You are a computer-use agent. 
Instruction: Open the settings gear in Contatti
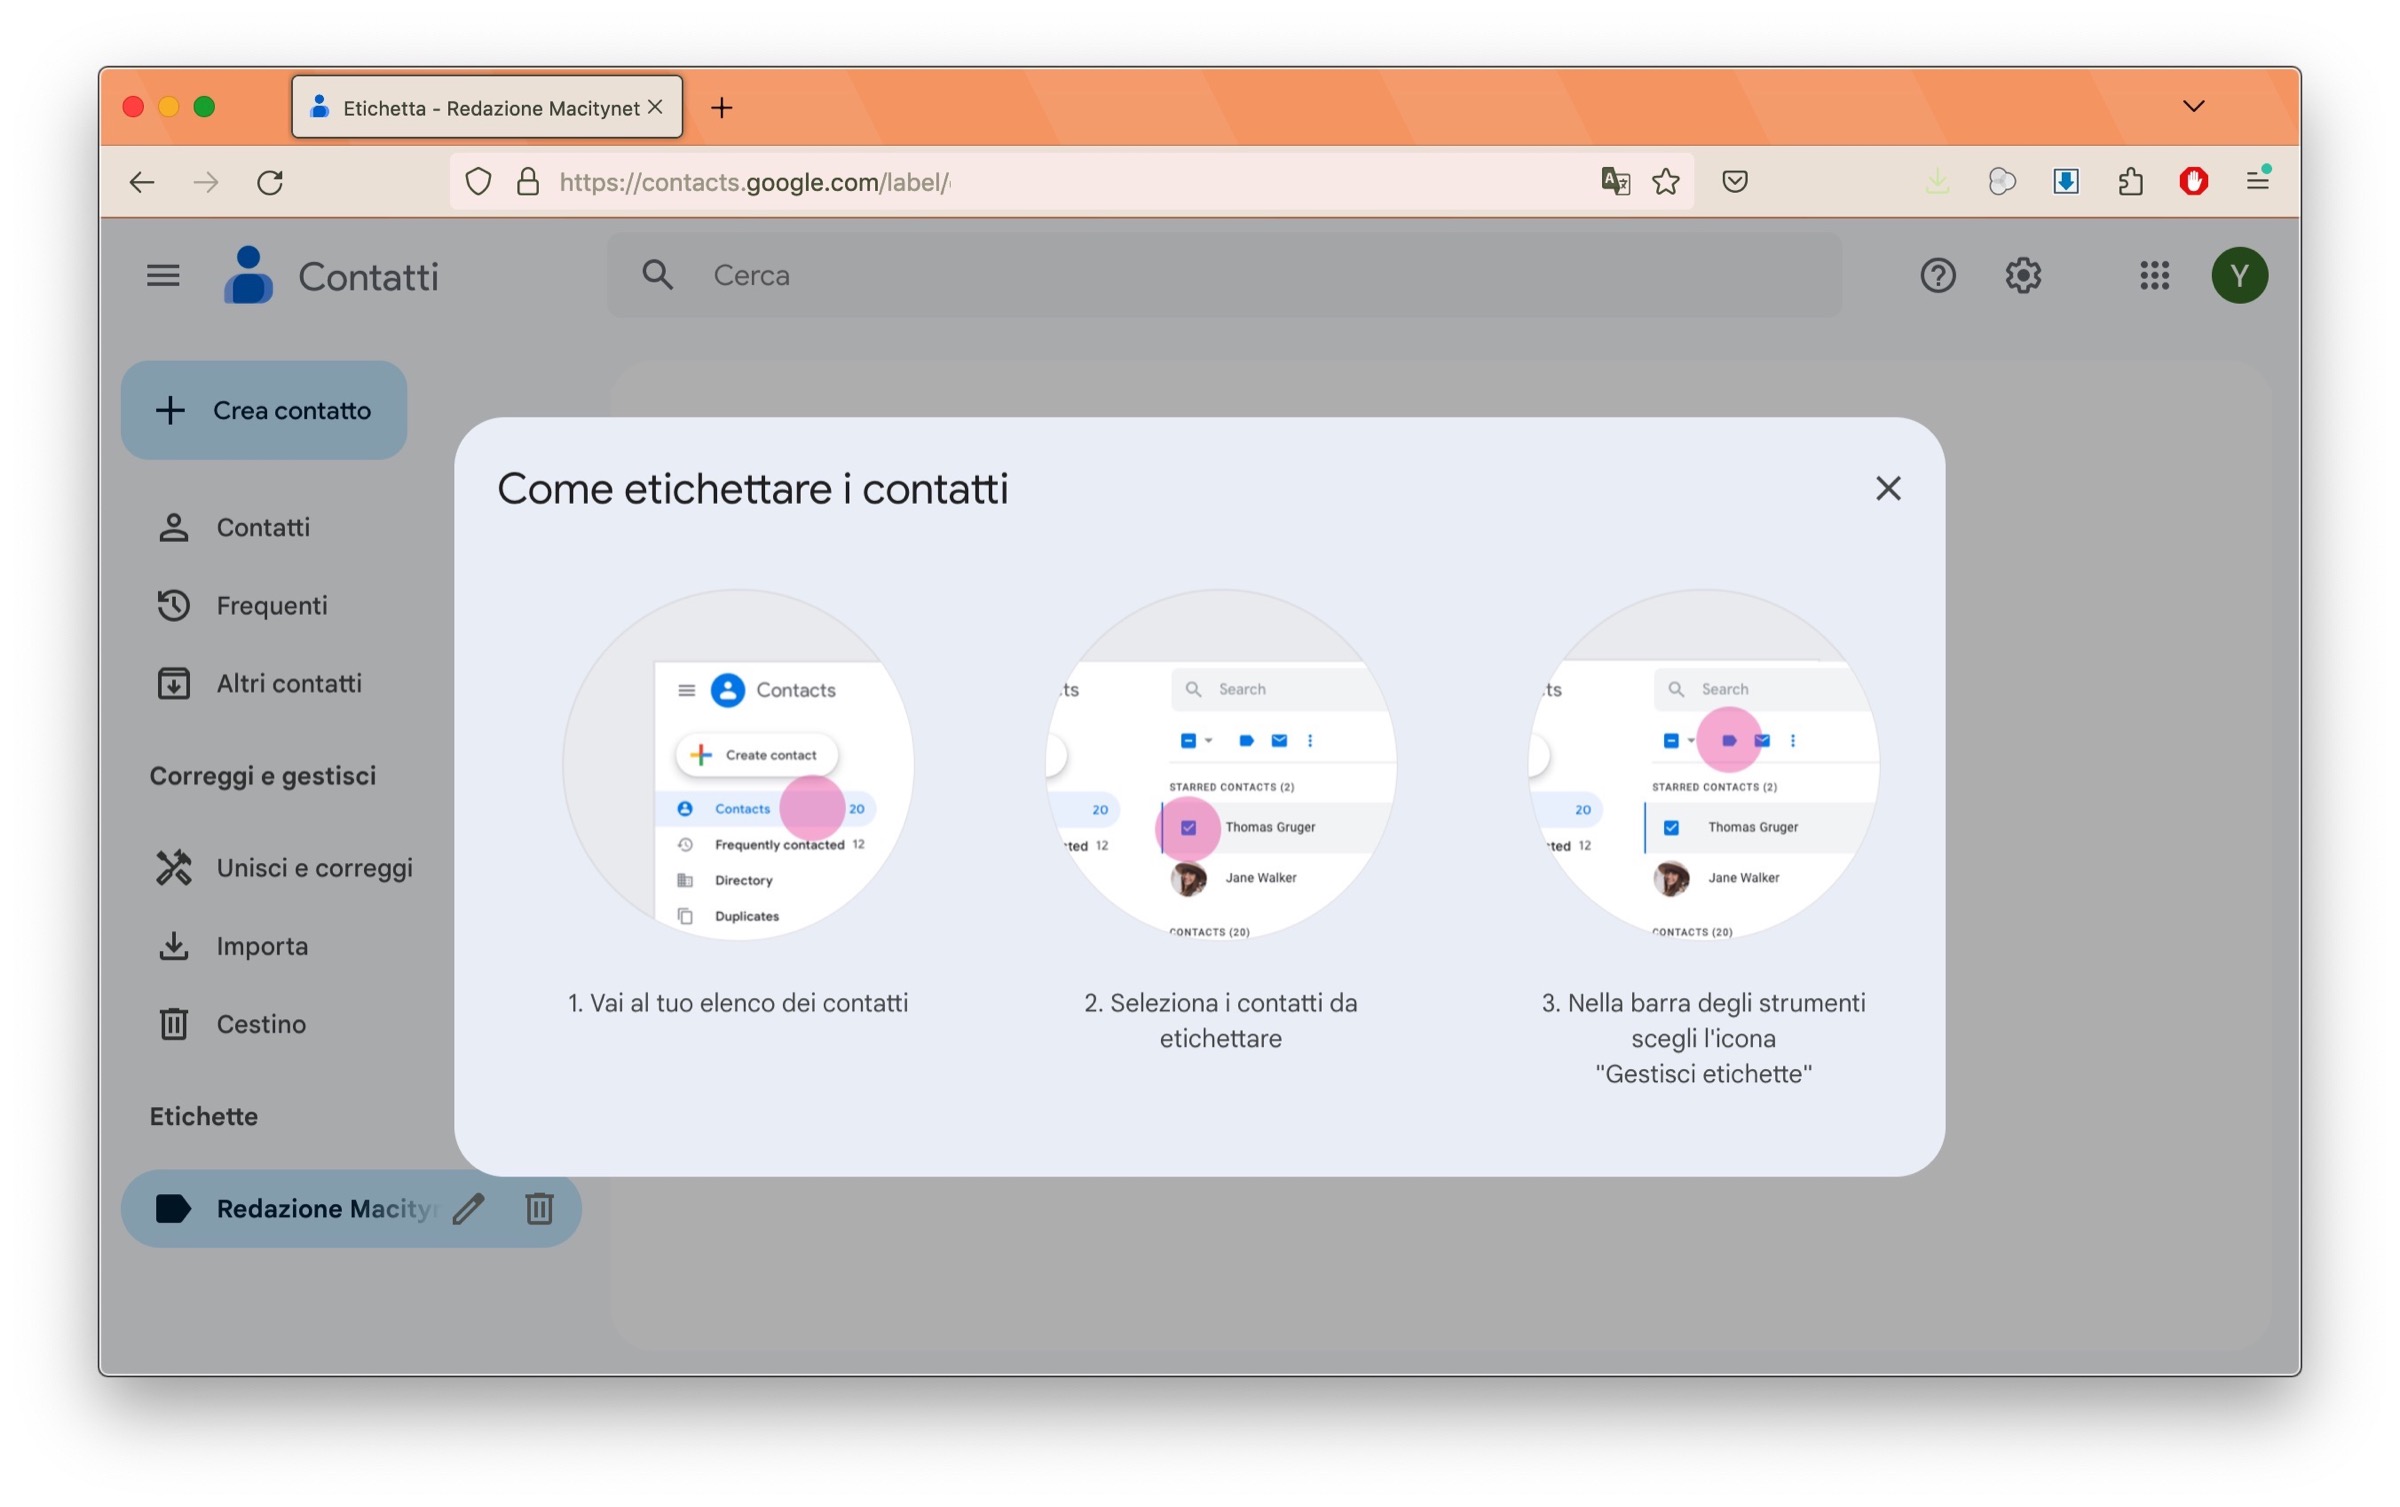[x=2022, y=275]
